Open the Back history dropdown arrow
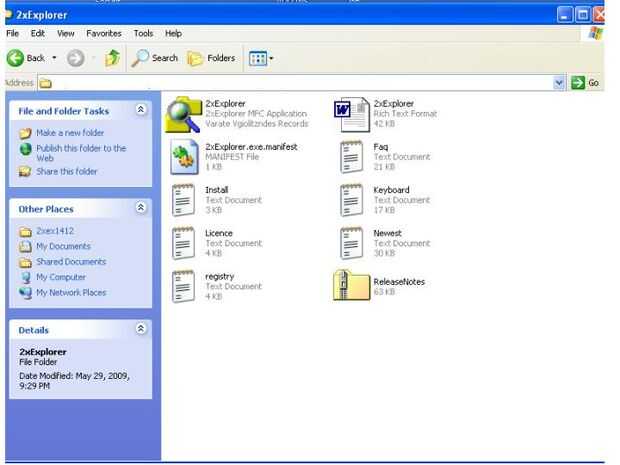The width and height of the screenshot is (620, 465). 54,58
